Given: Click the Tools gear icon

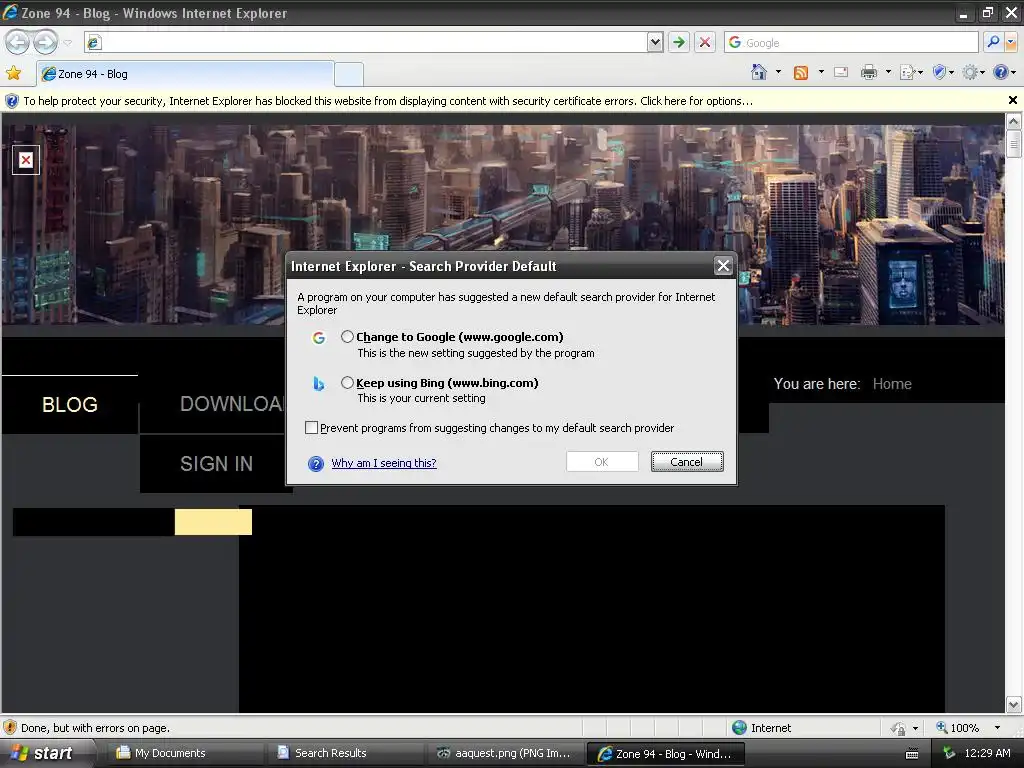Looking at the screenshot, I should (970, 72).
